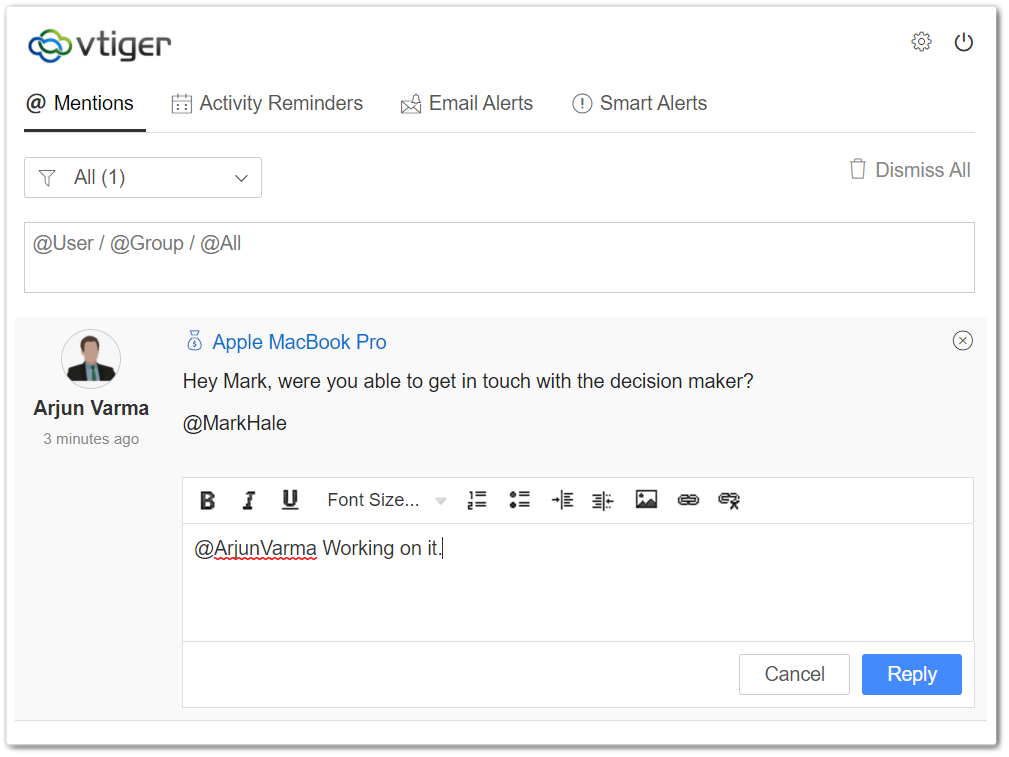Open the Font Size dropdown
Image resolution: width=1009 pixels, height=757 pixels.
tap(386, 500)
